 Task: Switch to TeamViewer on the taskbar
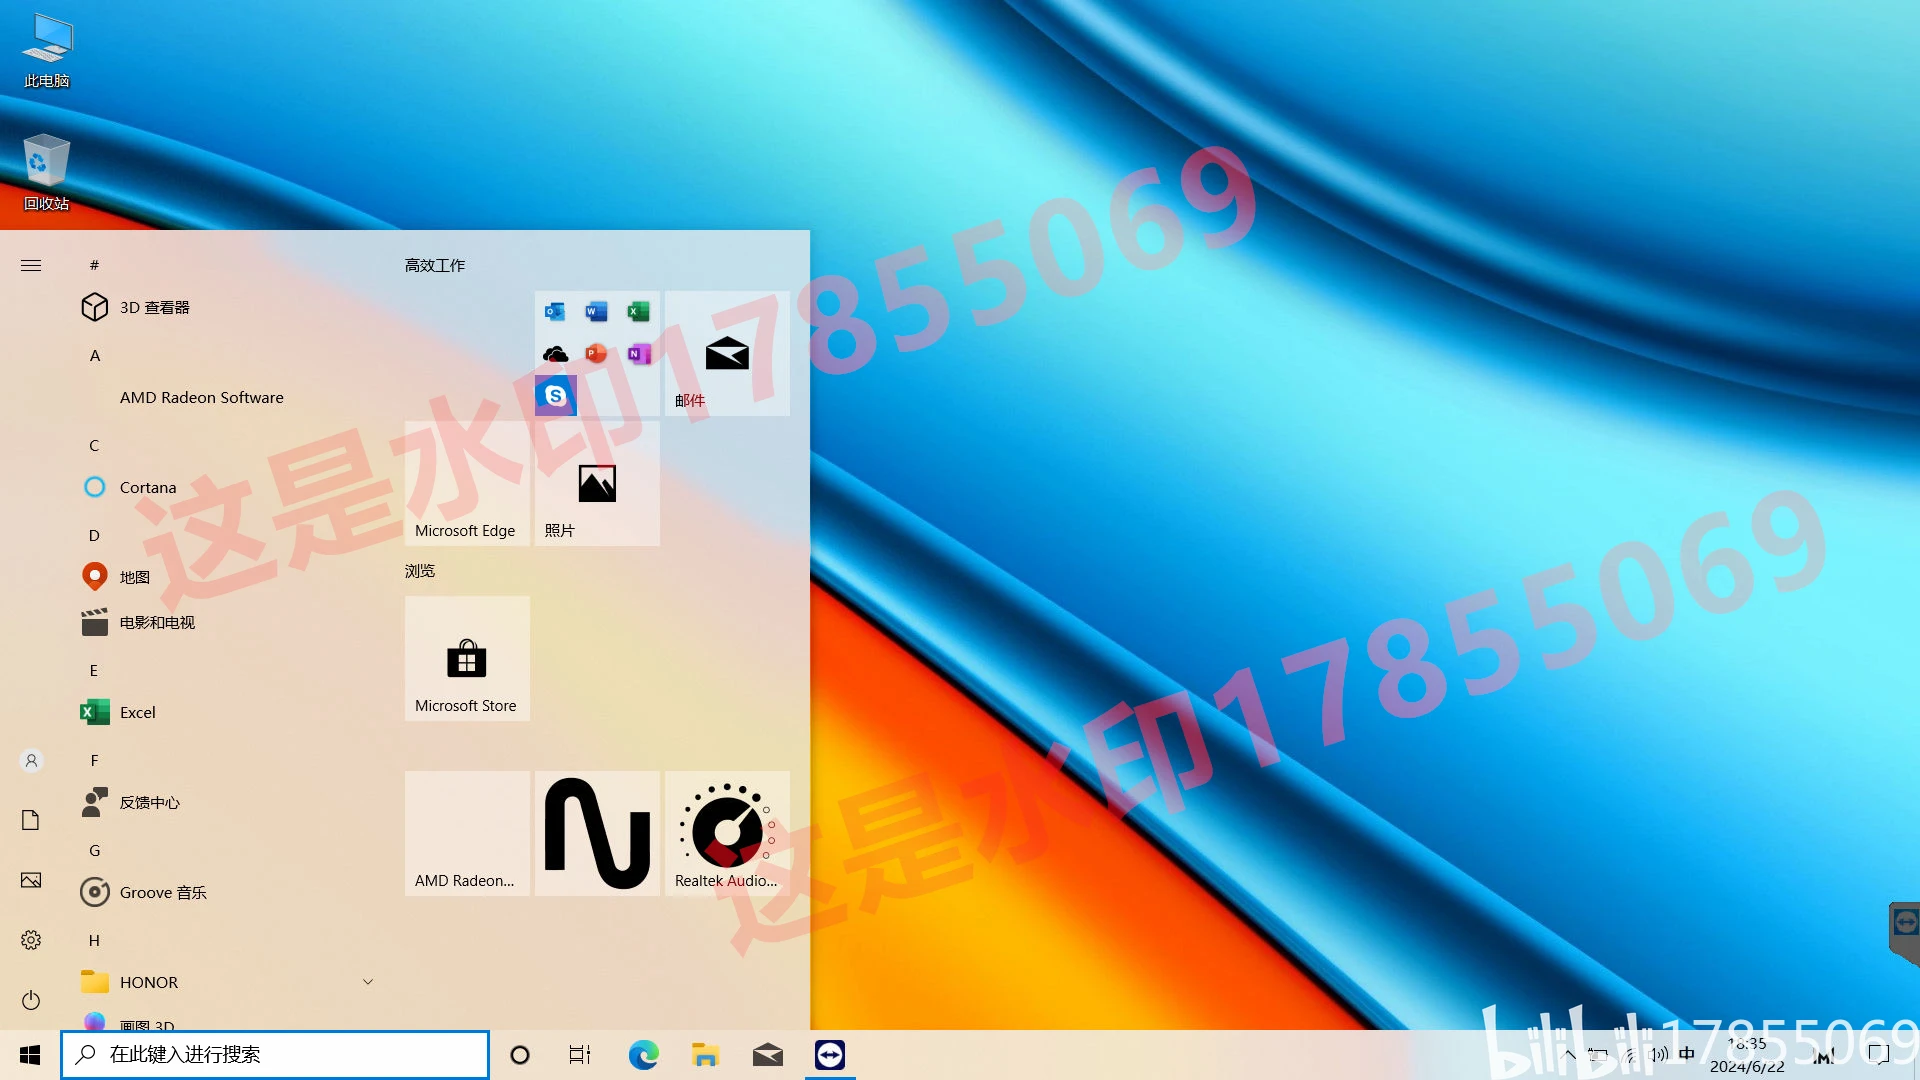pos(830,1055)
